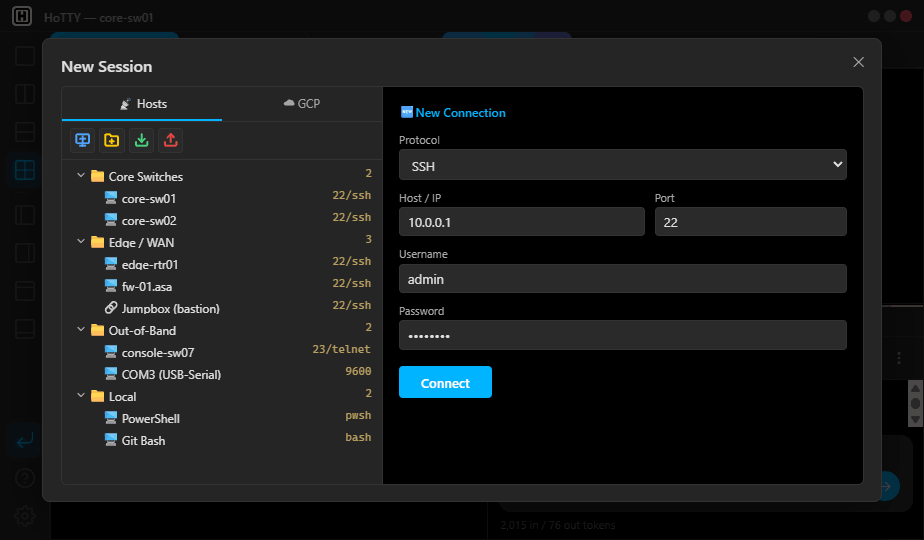Collapse the Local folder chevron
Screen dimensions: 924x540
point(81,396)
